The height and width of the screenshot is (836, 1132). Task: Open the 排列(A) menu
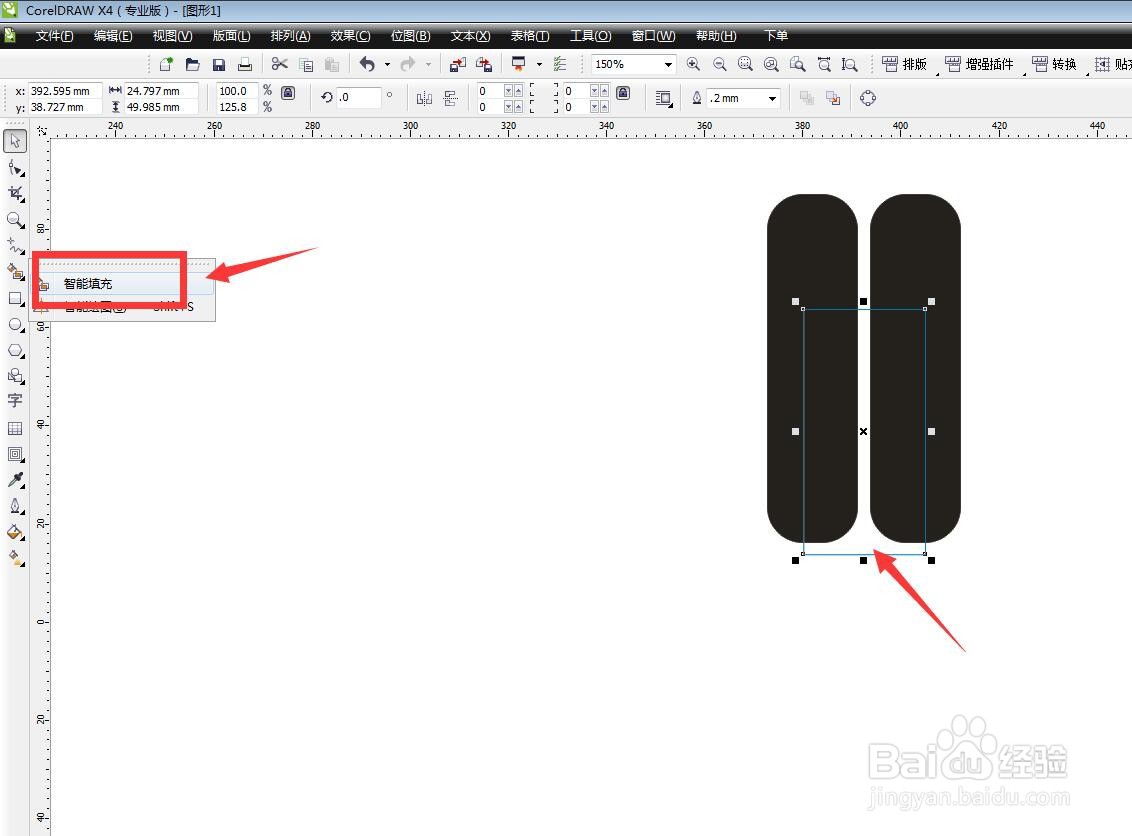[x=290, y=36]
